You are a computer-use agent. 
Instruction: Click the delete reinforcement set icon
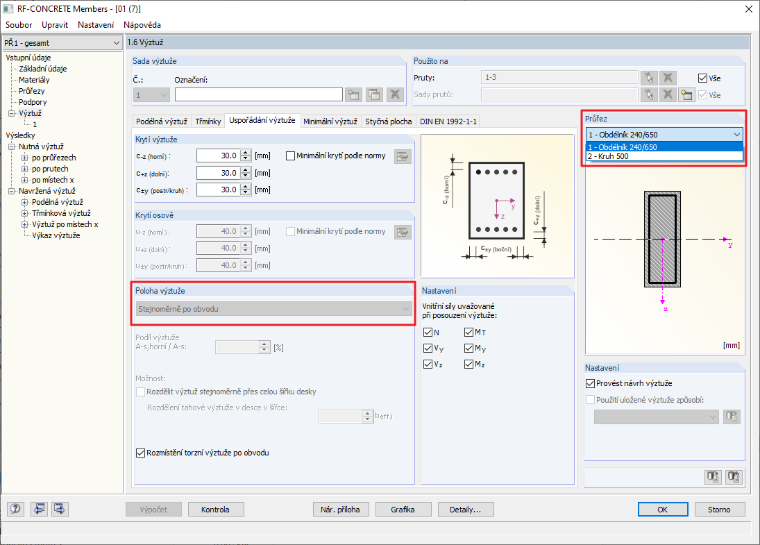coord(395,94)
